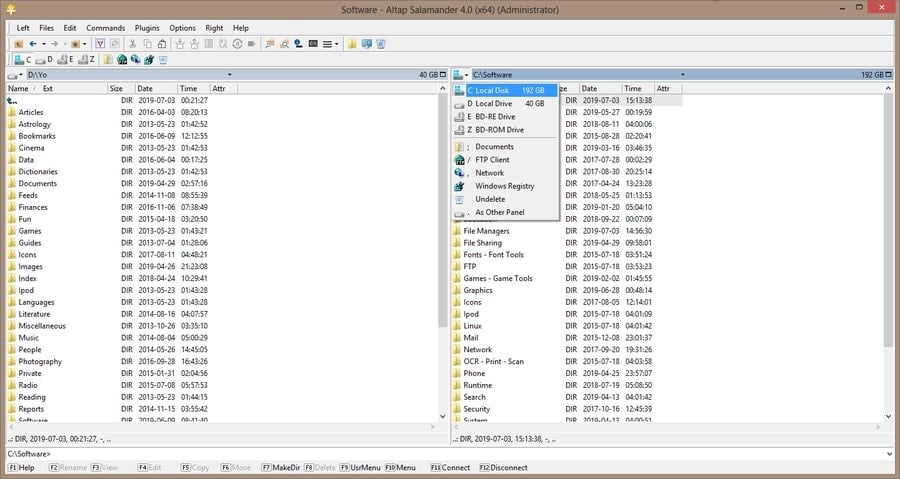This screenshot has height=479, width=900.
Task: Click the F7 MakeDir button
Action: tap(281, 468)
